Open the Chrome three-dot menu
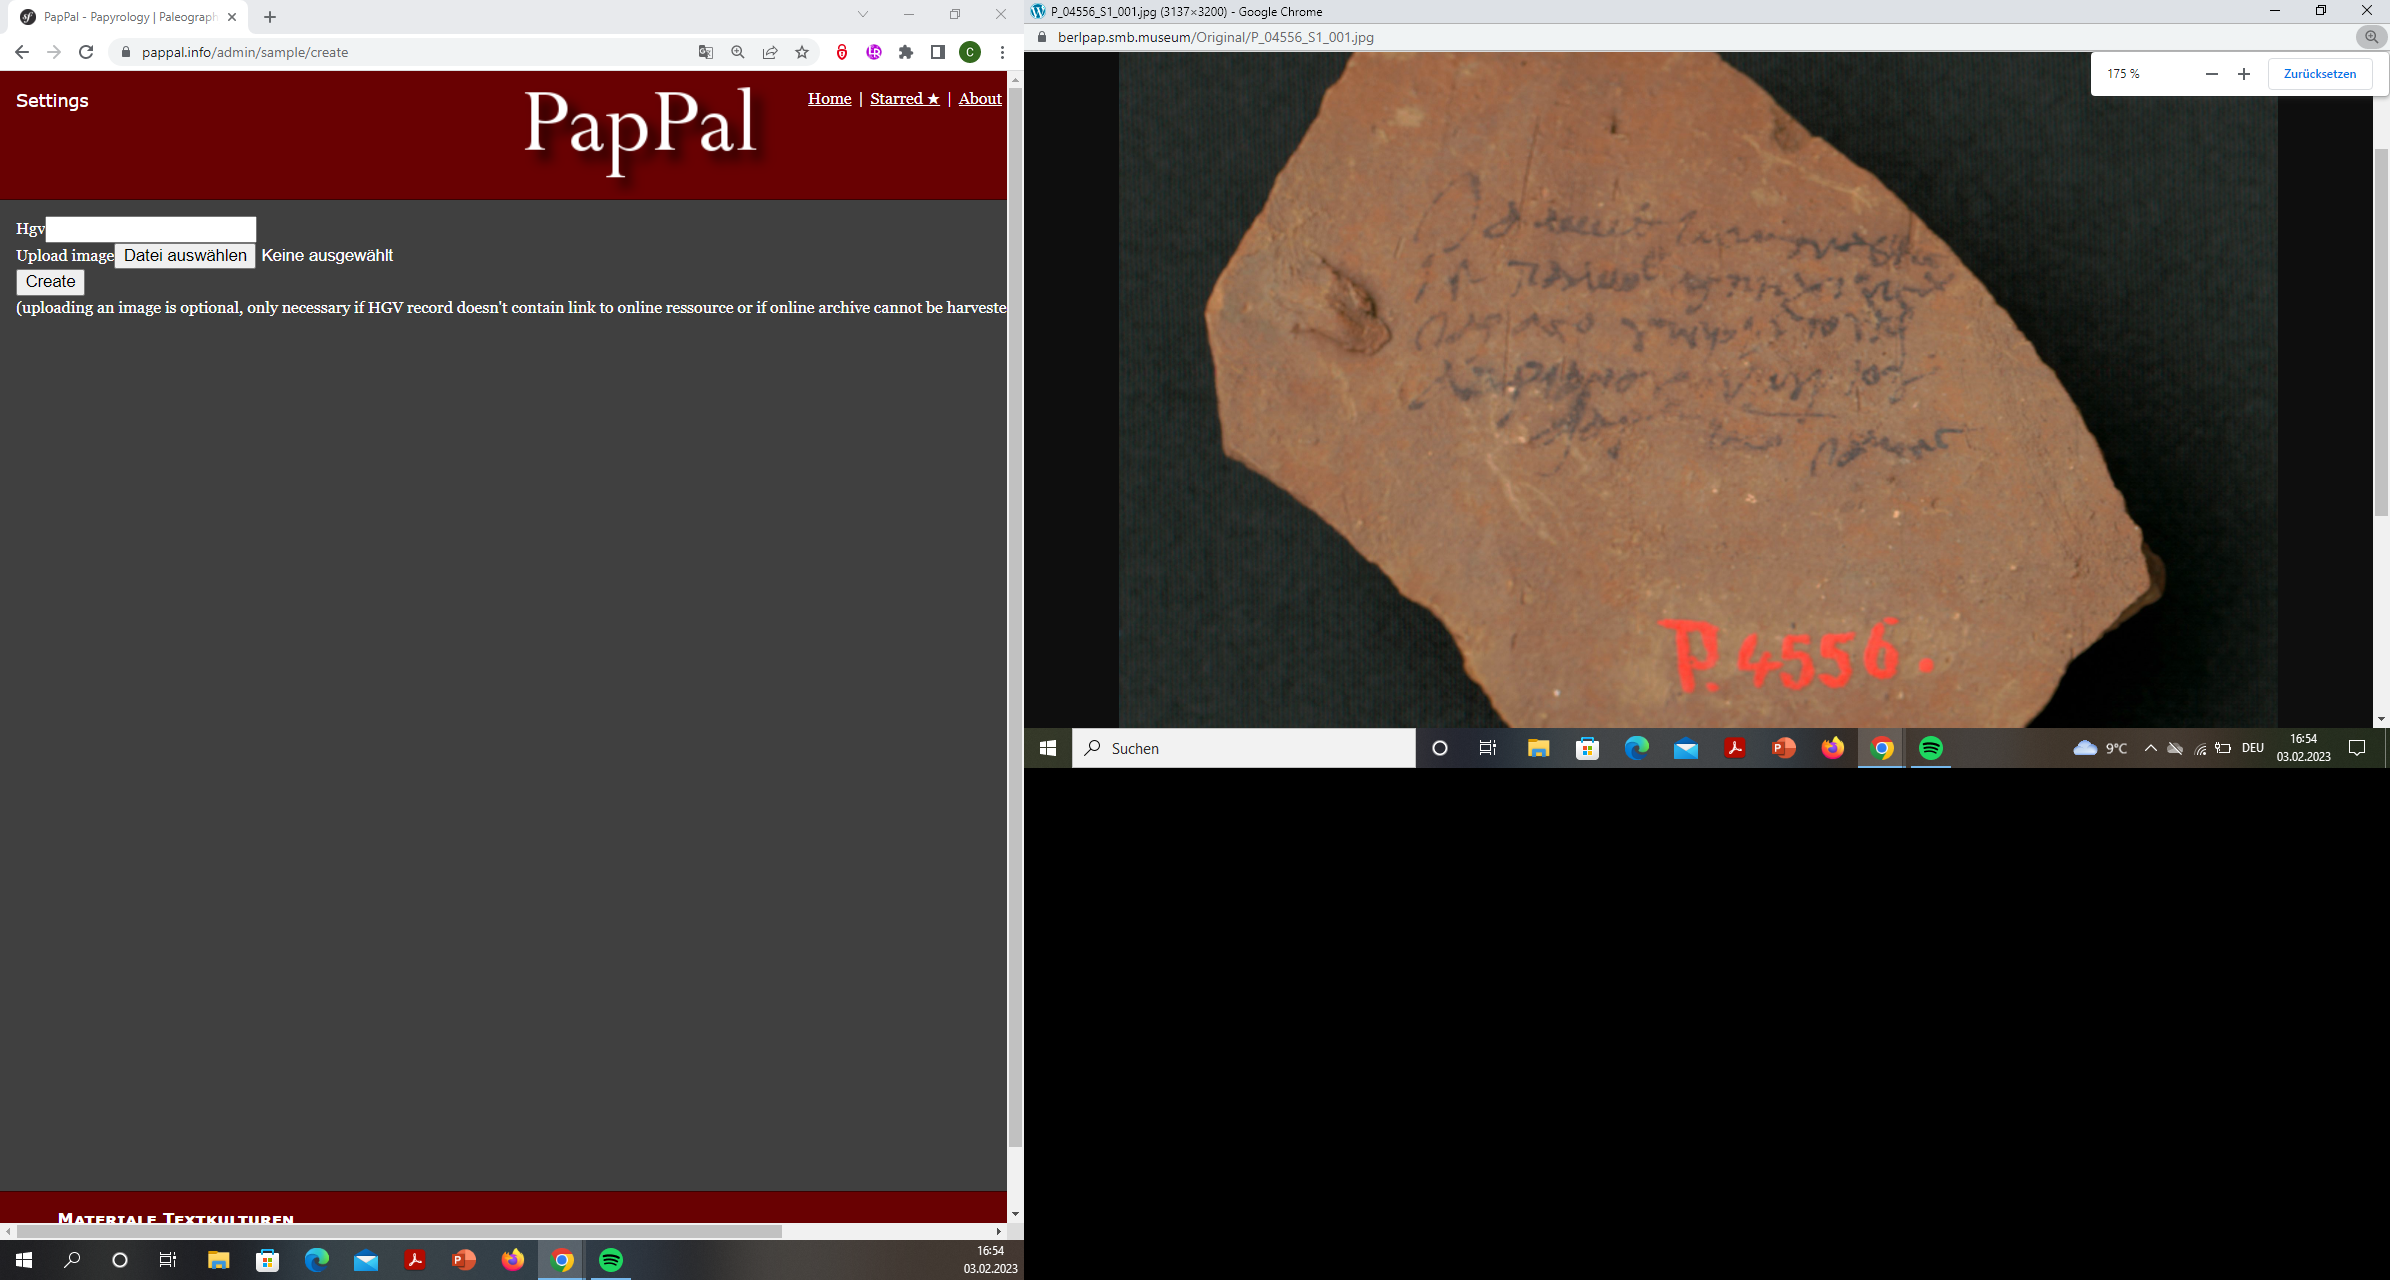The height and width of the screenshot is (1280, 2390). (1002, 52)
